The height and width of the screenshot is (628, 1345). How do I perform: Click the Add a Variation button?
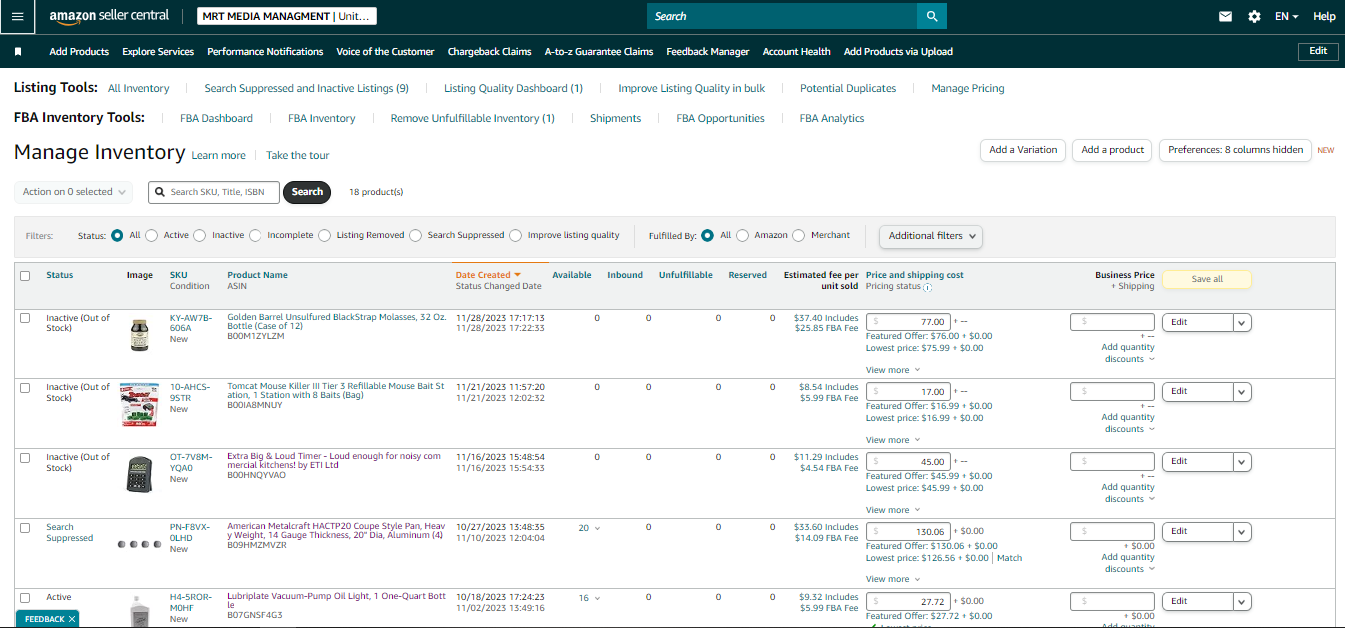coord(1023,150)
